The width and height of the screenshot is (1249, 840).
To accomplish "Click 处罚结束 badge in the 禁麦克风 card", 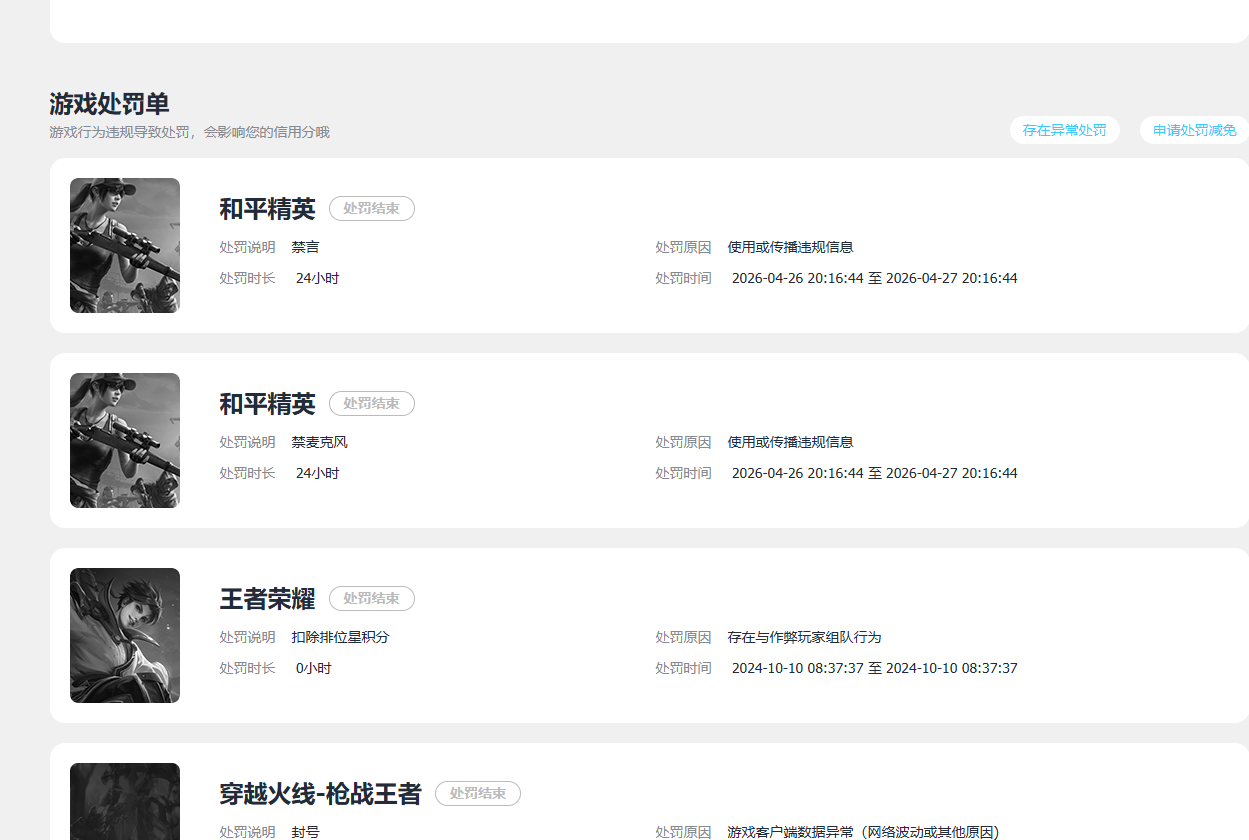I will click(372, 403).
